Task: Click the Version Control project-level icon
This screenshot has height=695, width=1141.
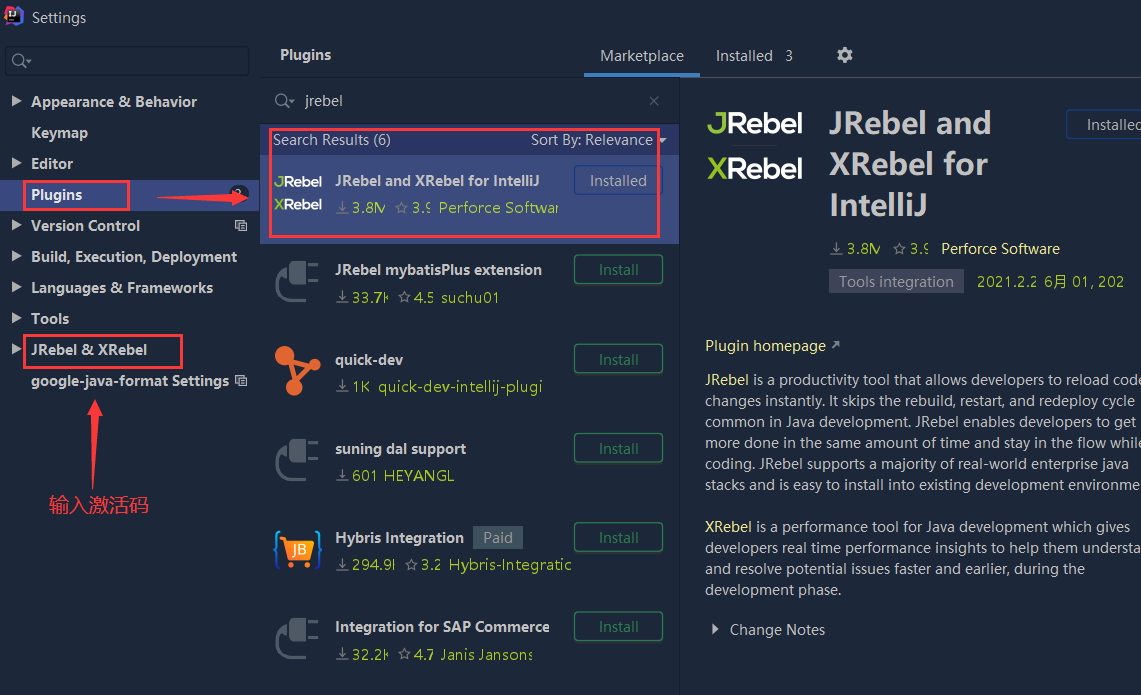Action: (x=241, y=226)
